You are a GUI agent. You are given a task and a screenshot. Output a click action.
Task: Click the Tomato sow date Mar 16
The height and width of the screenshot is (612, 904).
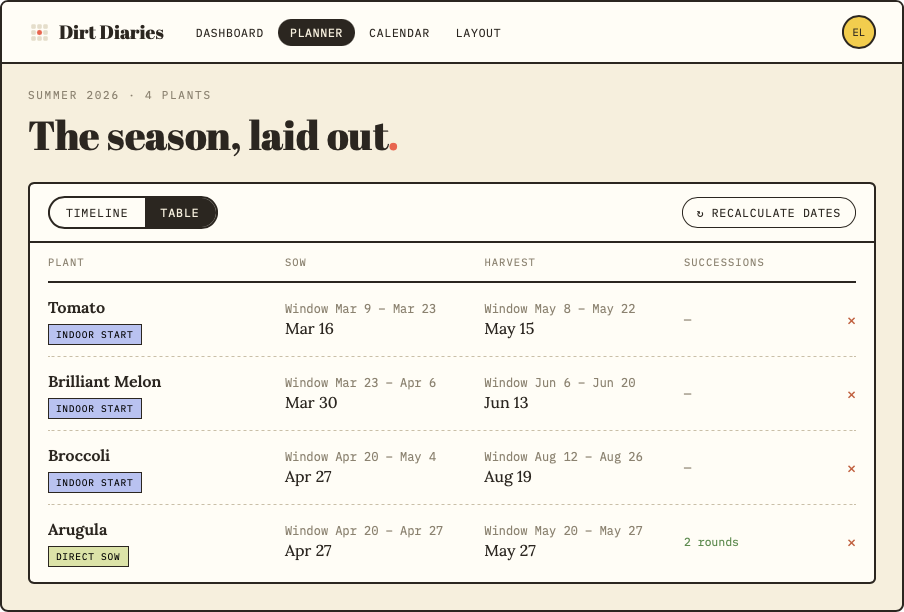click(x=309, y=329)
